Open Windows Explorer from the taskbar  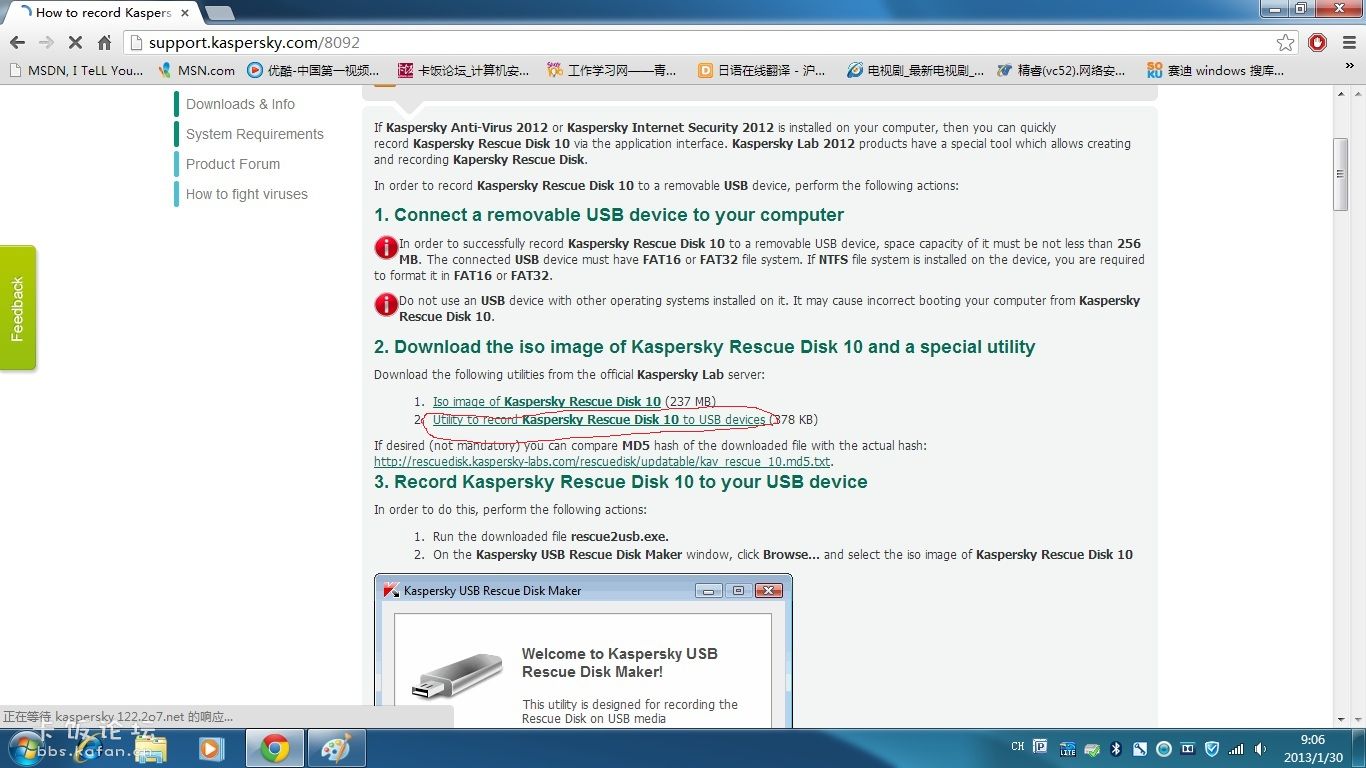pos(150,748)
